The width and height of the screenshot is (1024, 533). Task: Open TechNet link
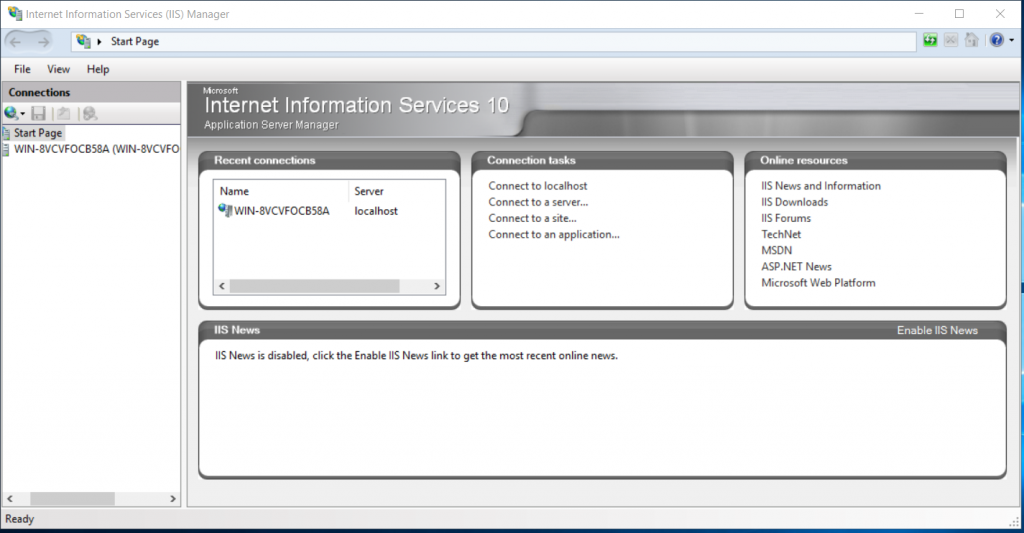pos(781,234)
